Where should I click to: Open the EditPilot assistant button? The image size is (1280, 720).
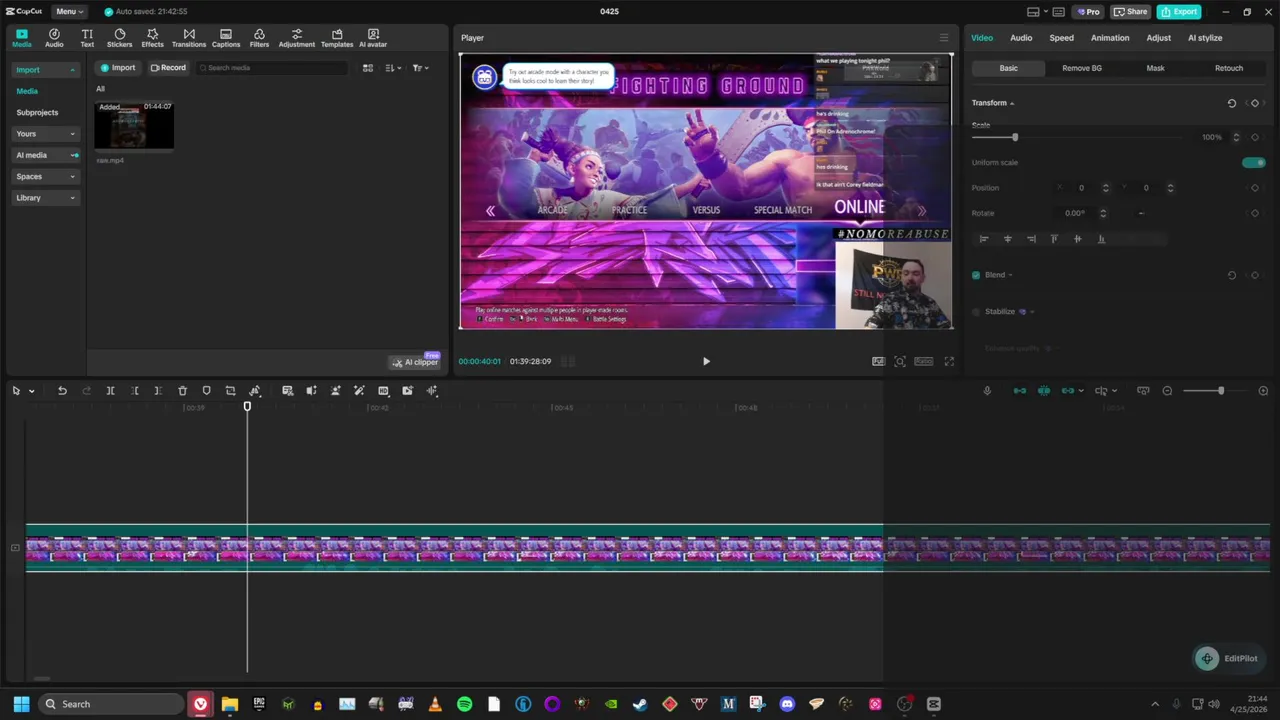tap(1228, 658)
